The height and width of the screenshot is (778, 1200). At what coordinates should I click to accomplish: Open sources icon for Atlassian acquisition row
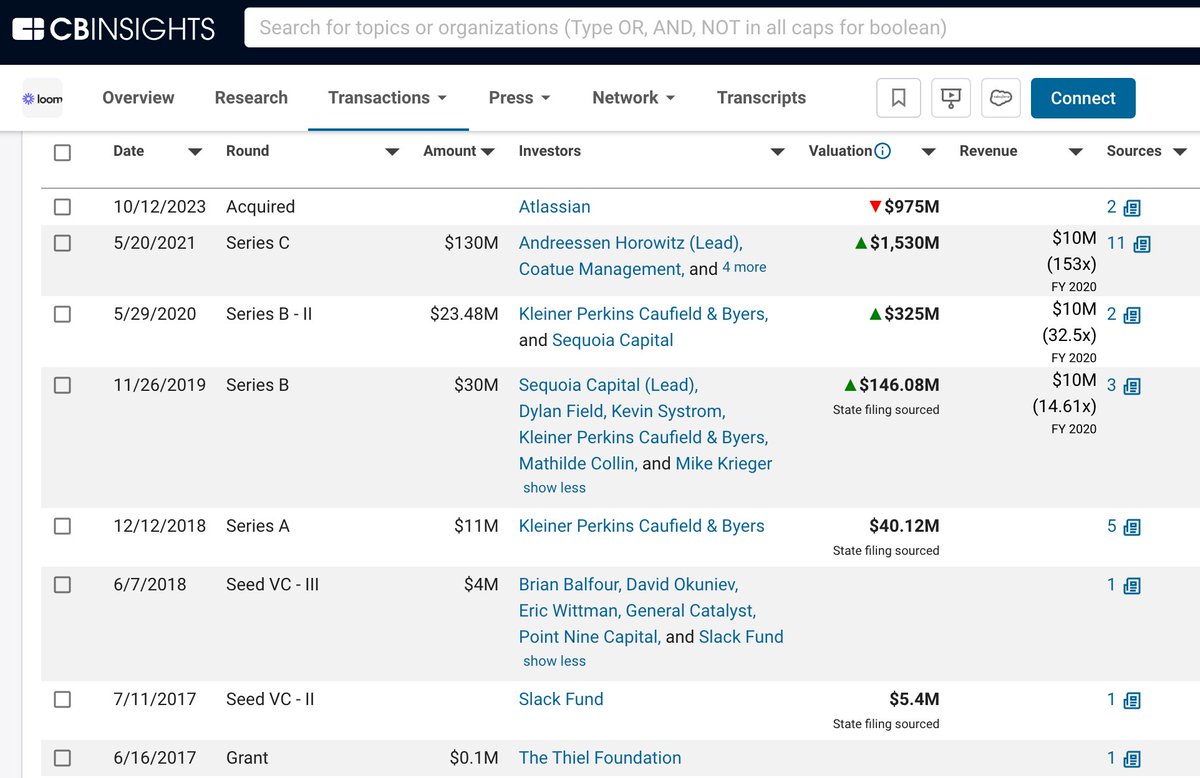[1132, 208]
